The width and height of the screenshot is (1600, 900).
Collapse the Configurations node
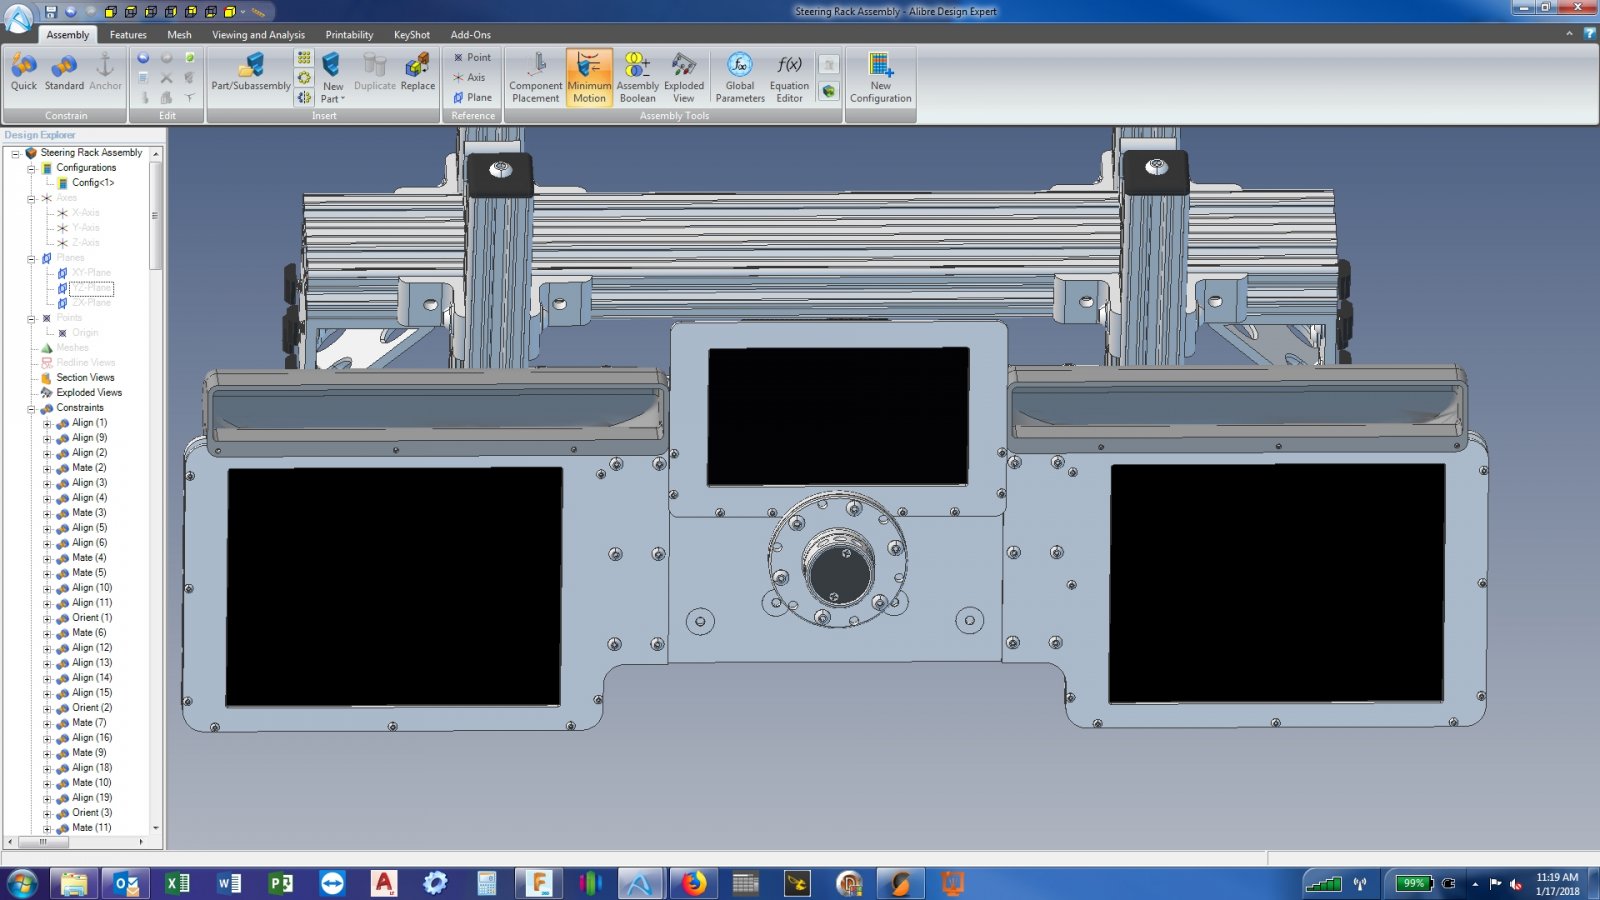tap(31, 168)
